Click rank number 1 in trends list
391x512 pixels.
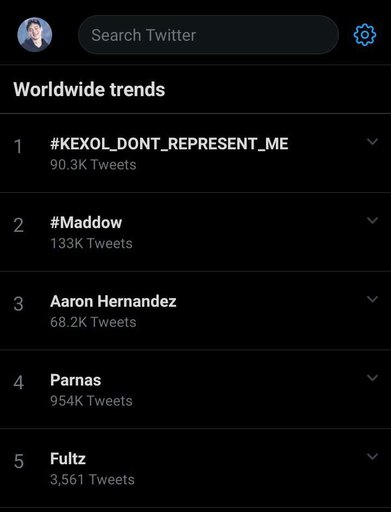pyautogui.click(x=18, y=147)
